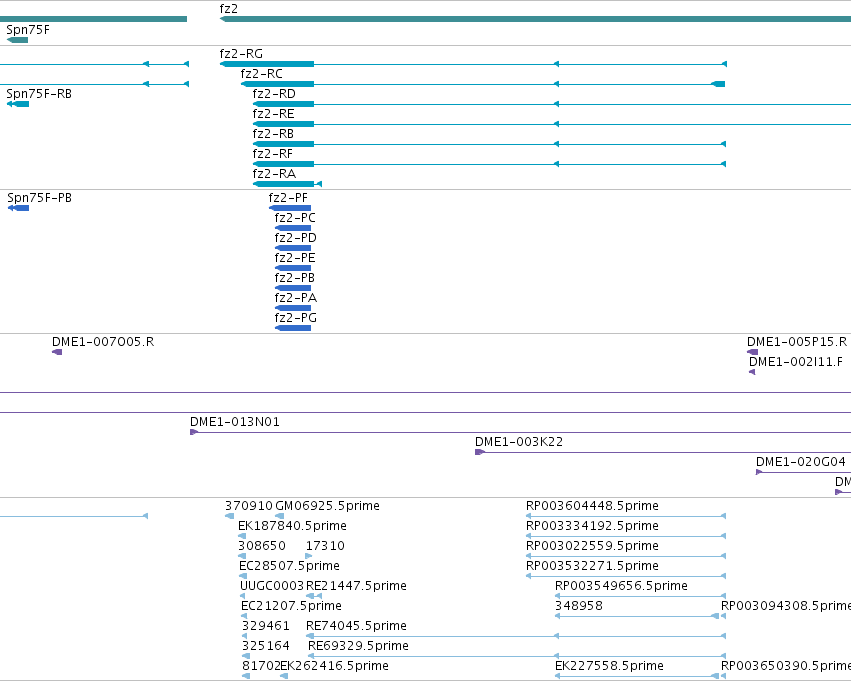The height and width of the screenshot is (681, 851).
Task: Click the Spn75F gene label
Action: 28,30
